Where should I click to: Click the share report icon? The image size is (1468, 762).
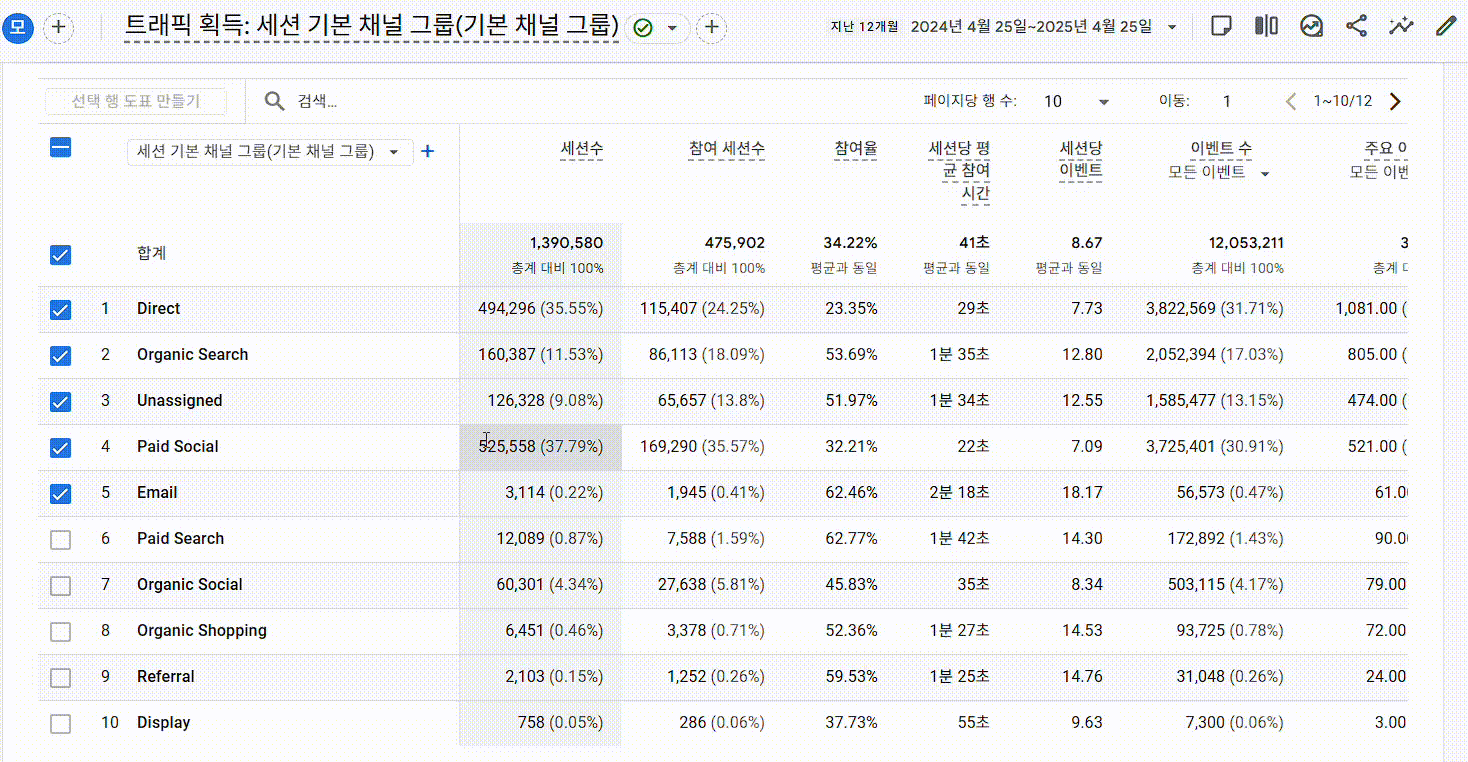pos(1356,27)
